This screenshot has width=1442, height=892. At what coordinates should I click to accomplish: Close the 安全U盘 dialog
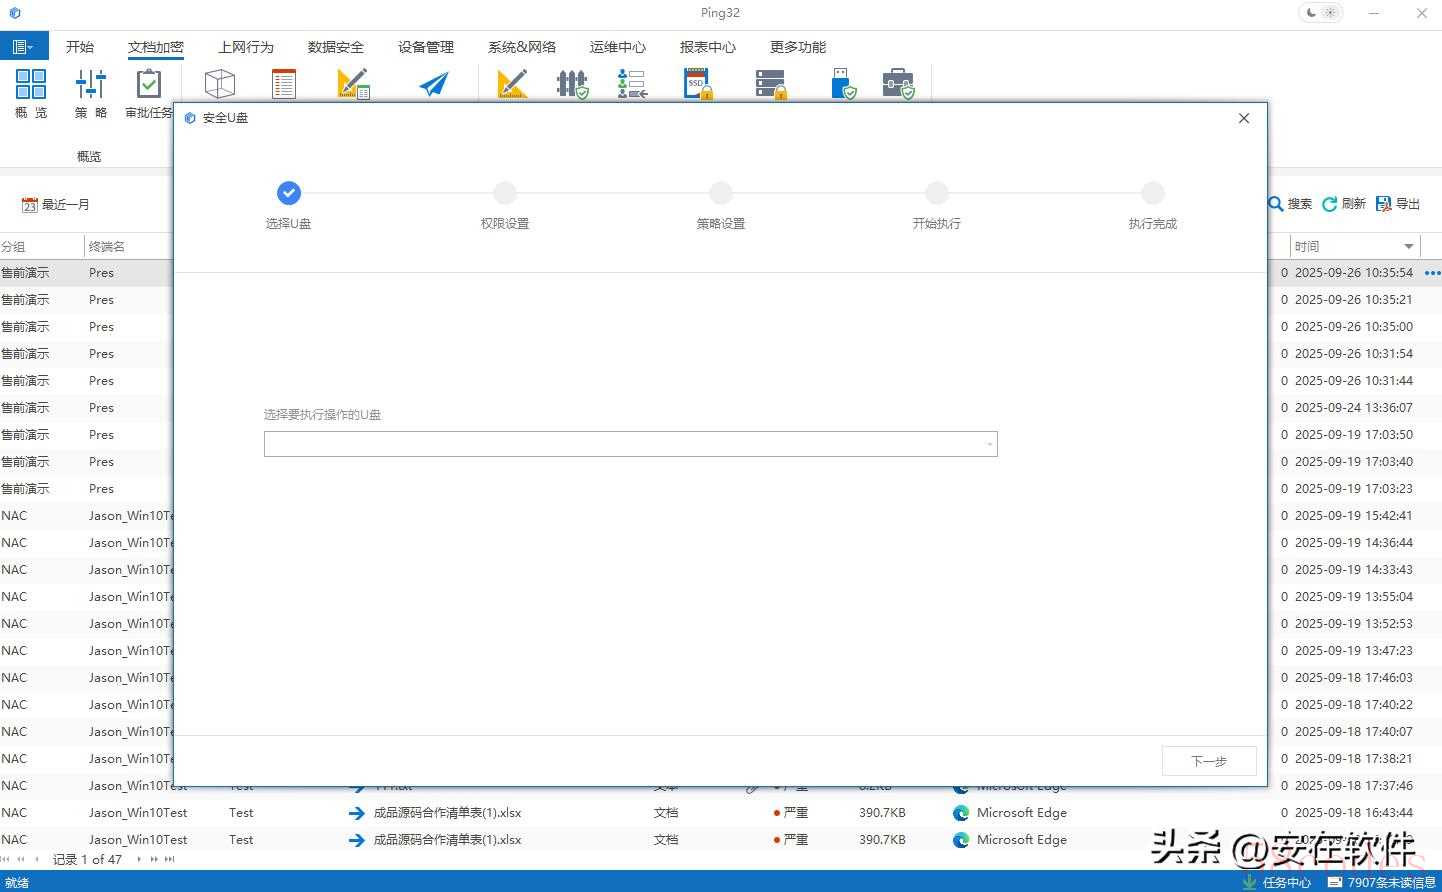click(1243, 118)
